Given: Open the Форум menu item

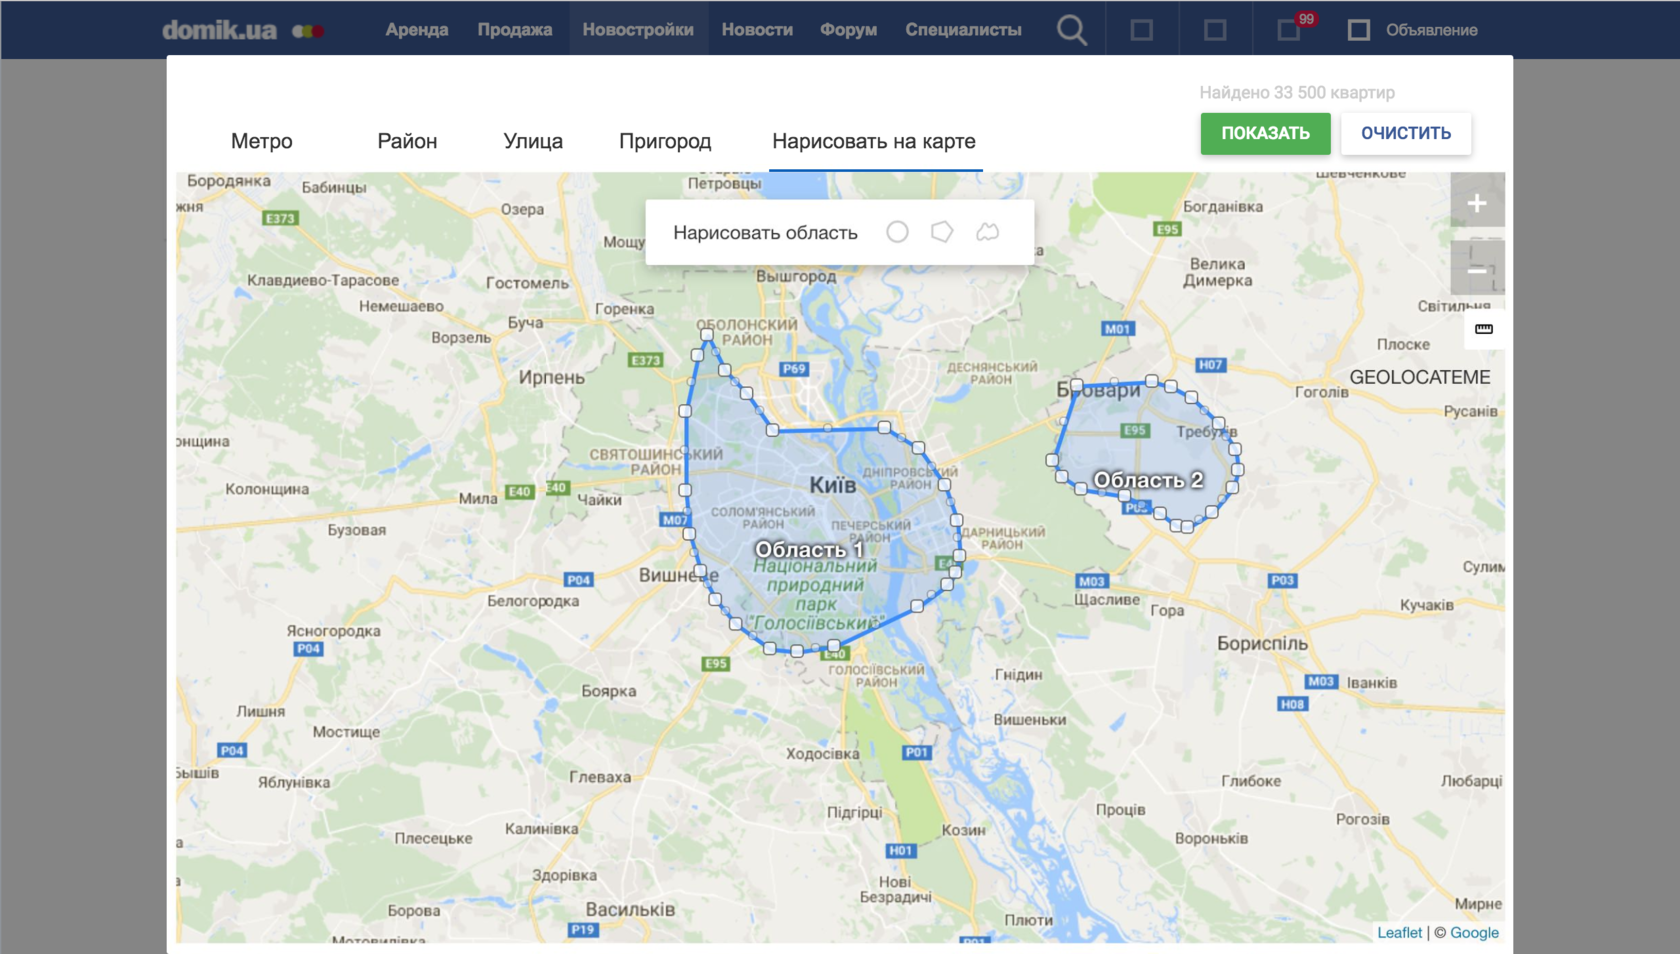Looking at the screenshot, I should 849,30.
